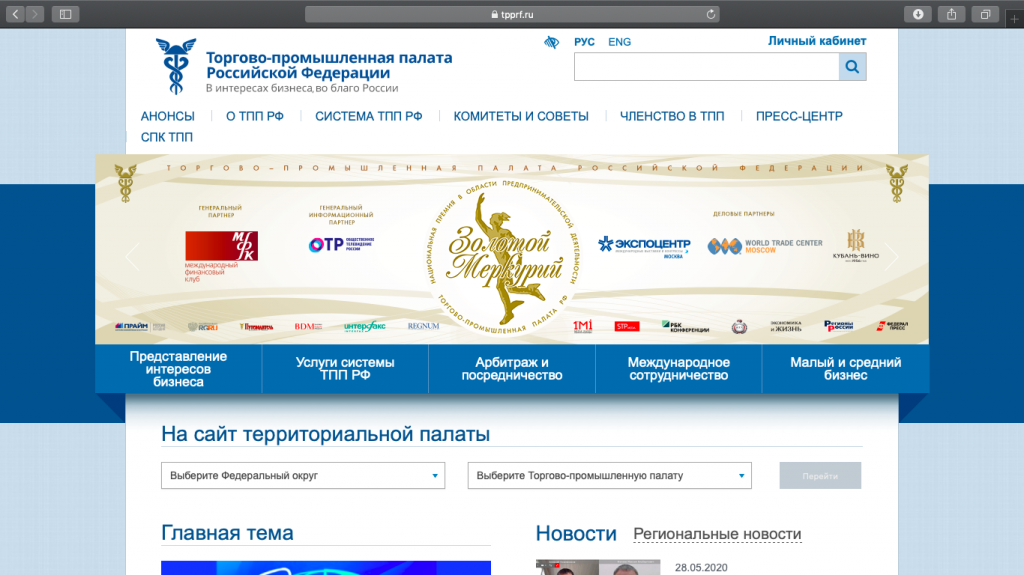Screen dimensions: 1024x575
Task: Switch to the Региональные новости tab
Action: pyautogui.click(x=717, y=534)
